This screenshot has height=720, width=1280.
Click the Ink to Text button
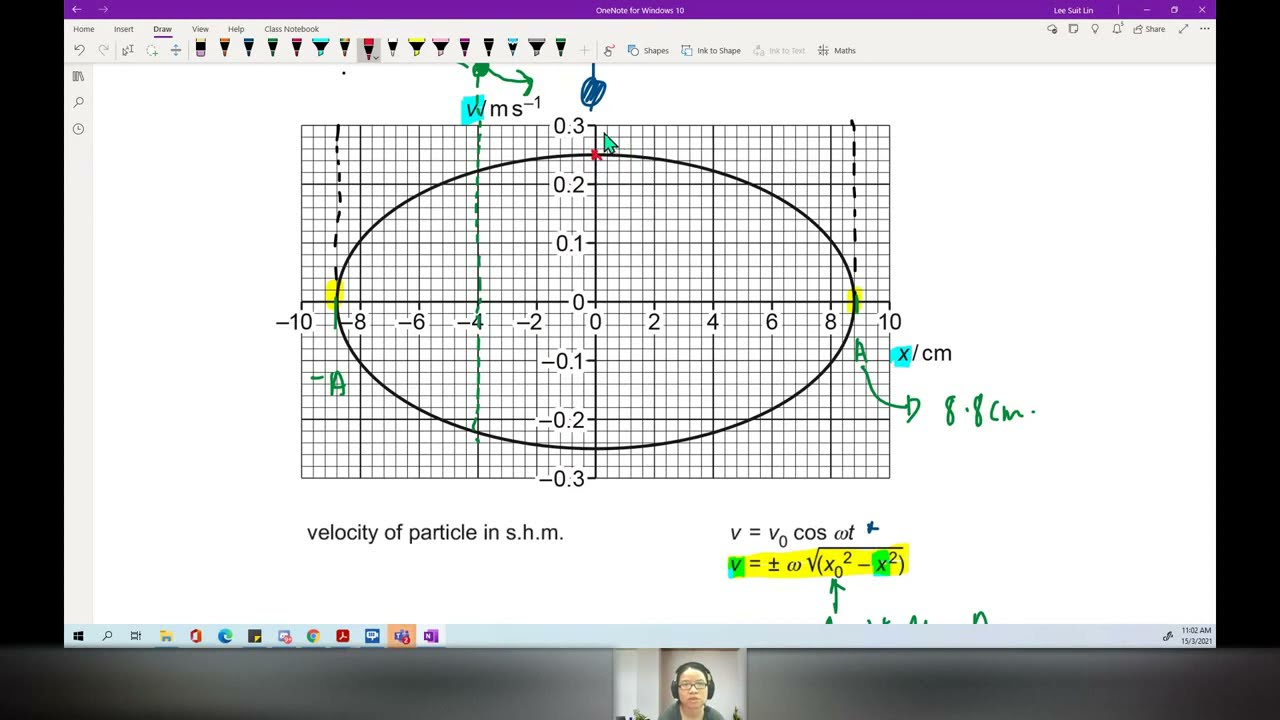click(779, 50)
